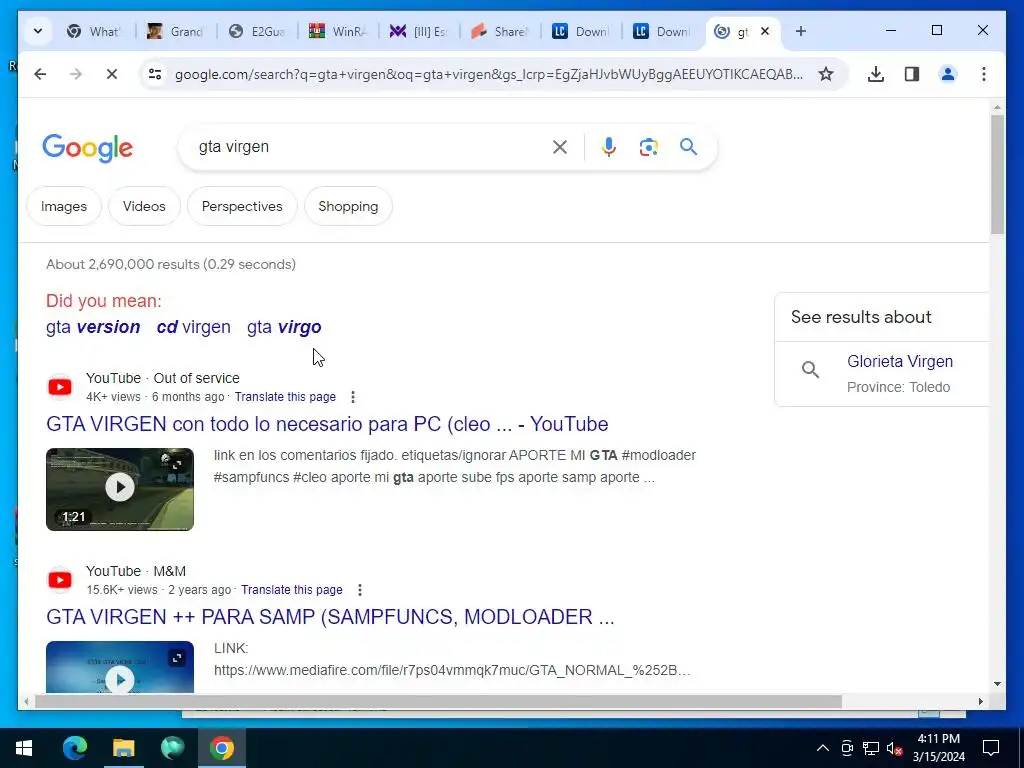Focus the address bar URL
Image resolution: width=1024 pixels, height=768 pixels.
pyautogui.click(x=488, y=74)
